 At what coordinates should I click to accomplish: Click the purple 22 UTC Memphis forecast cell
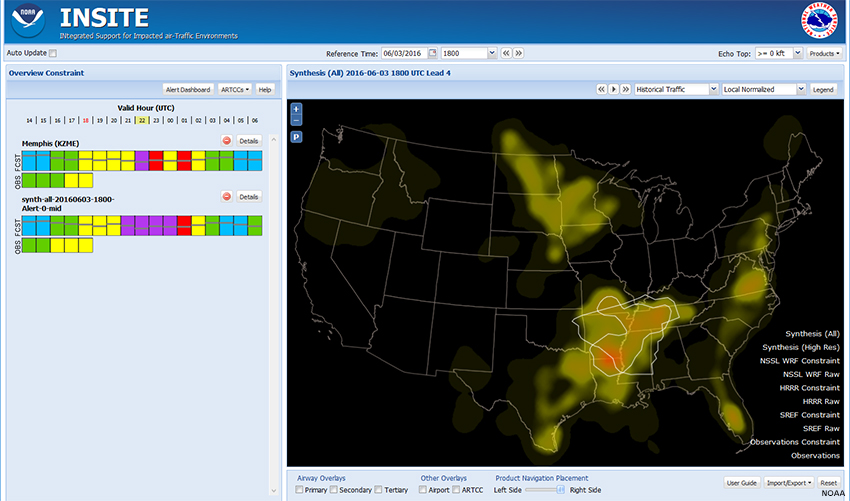[141, 160]
